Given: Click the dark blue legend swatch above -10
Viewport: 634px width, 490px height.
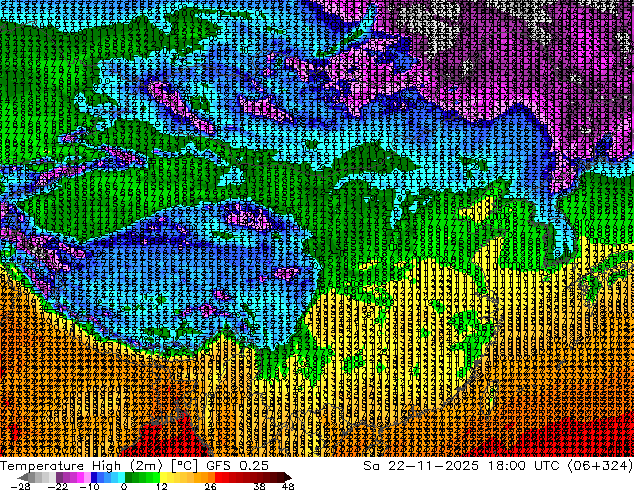Looking at the screenshot, I should (x=94, y=477).
